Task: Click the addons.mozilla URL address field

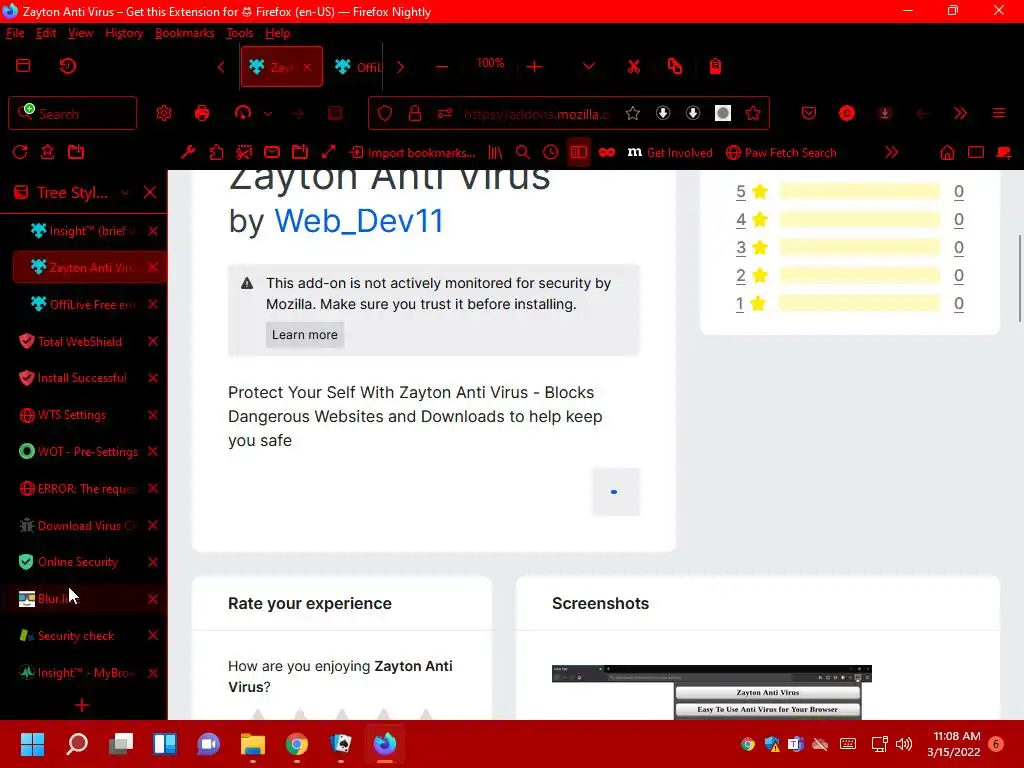Action: [536, 114]
